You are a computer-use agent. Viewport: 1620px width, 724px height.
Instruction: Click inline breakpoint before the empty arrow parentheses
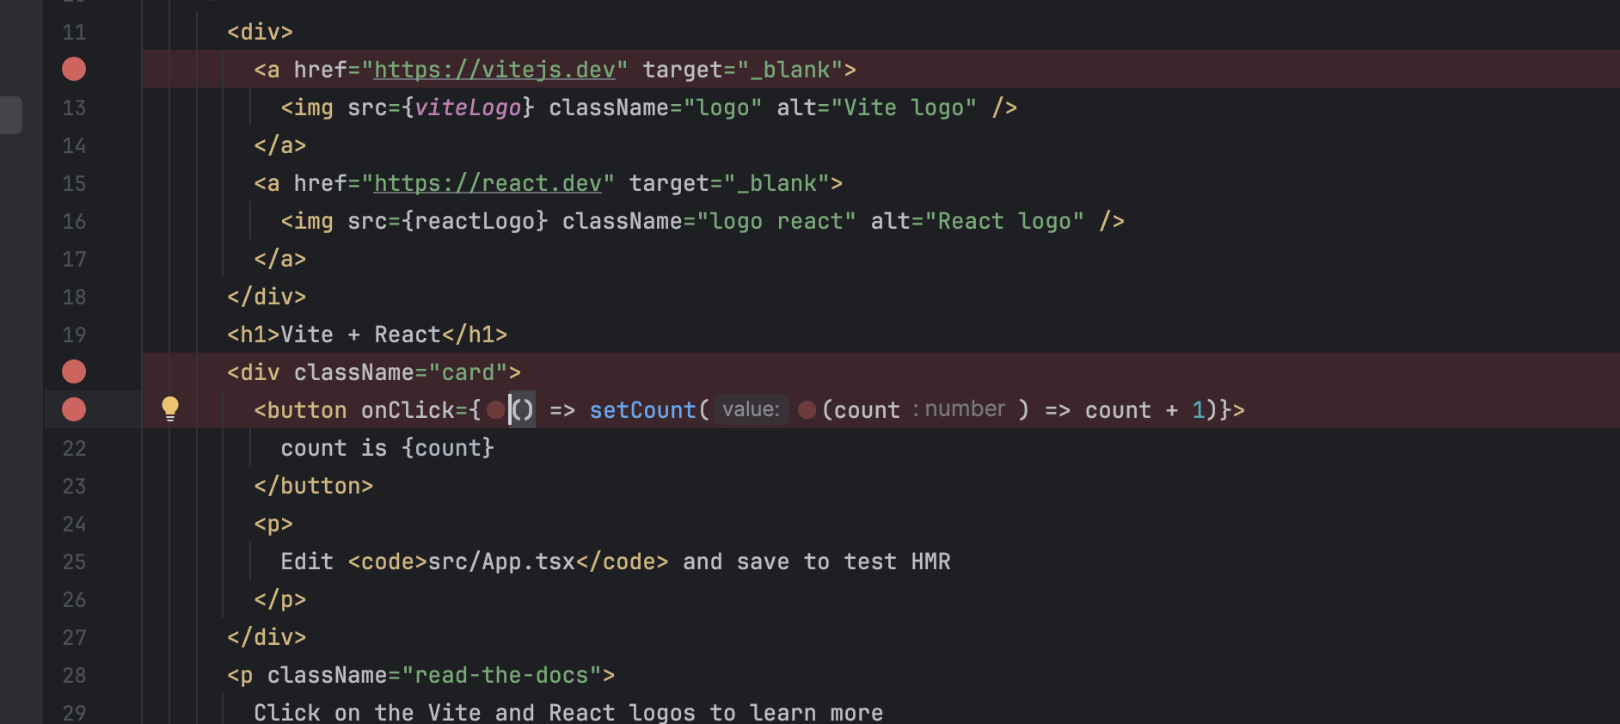pos(495,410)
